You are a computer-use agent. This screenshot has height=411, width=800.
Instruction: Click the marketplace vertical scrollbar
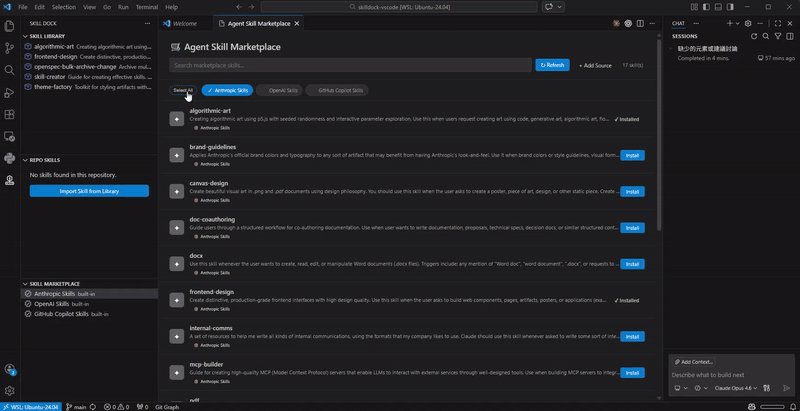pyautogui.click(x=658, y=135)
